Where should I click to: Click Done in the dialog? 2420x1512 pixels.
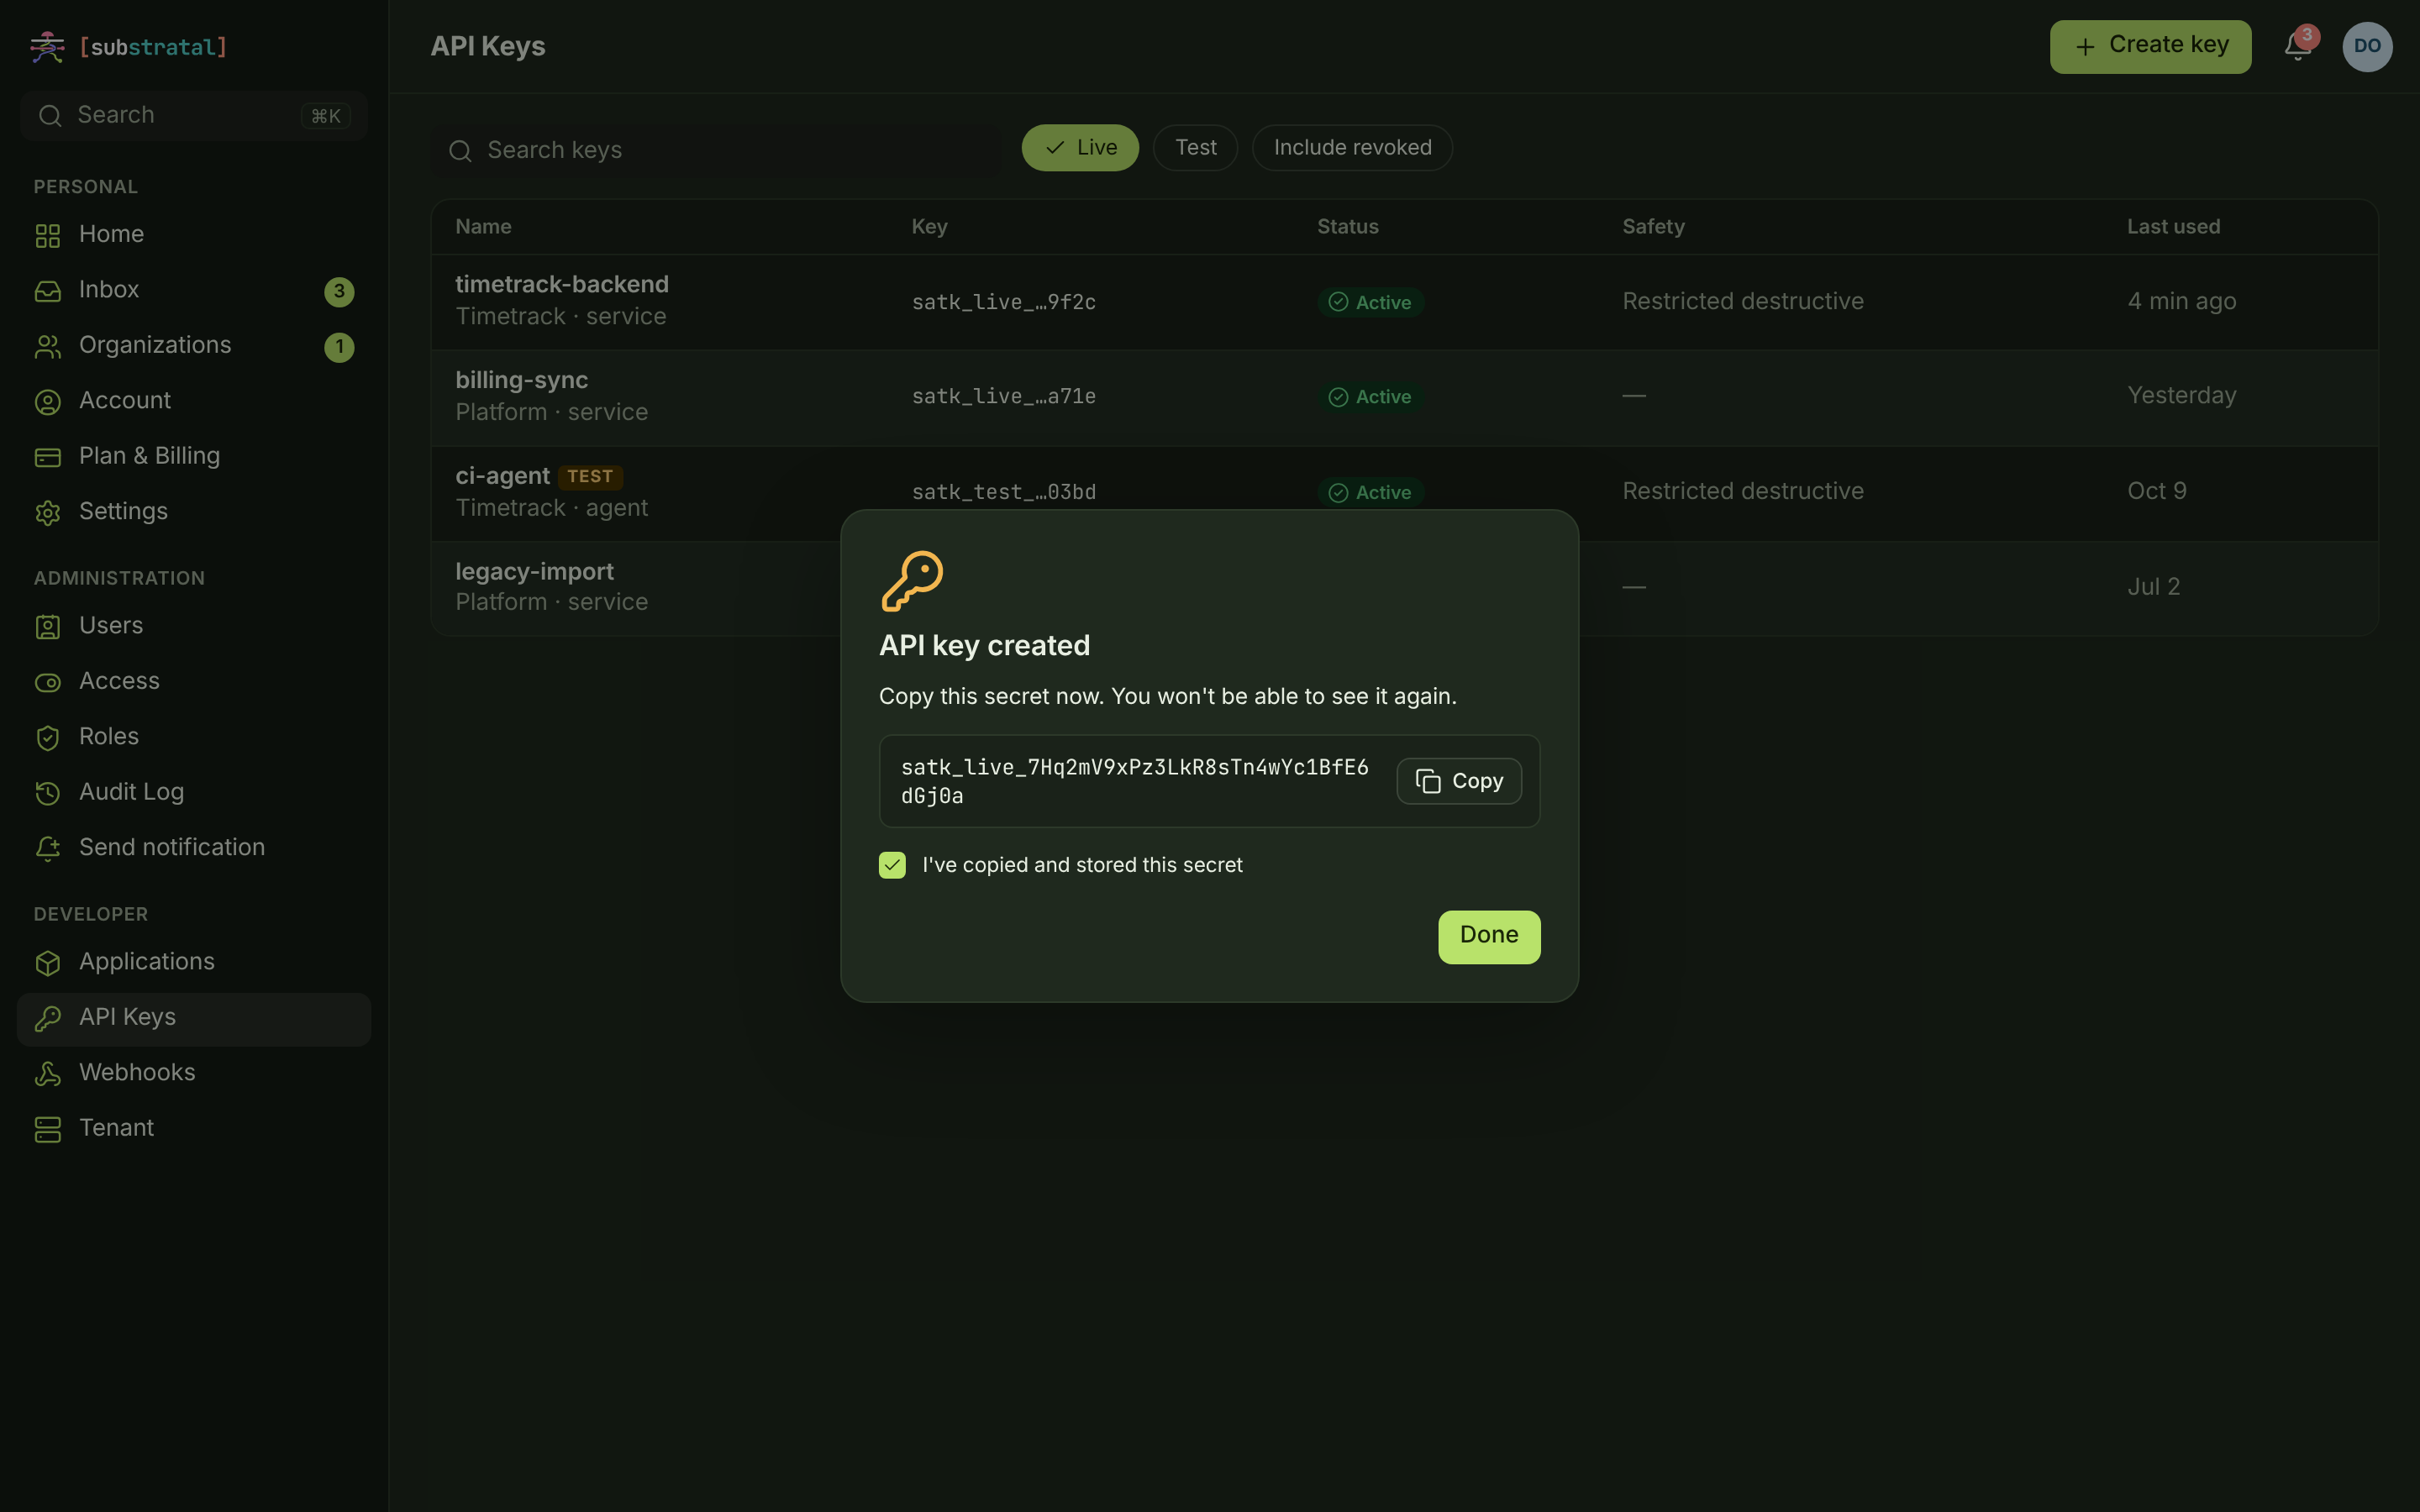[1489, 936]
